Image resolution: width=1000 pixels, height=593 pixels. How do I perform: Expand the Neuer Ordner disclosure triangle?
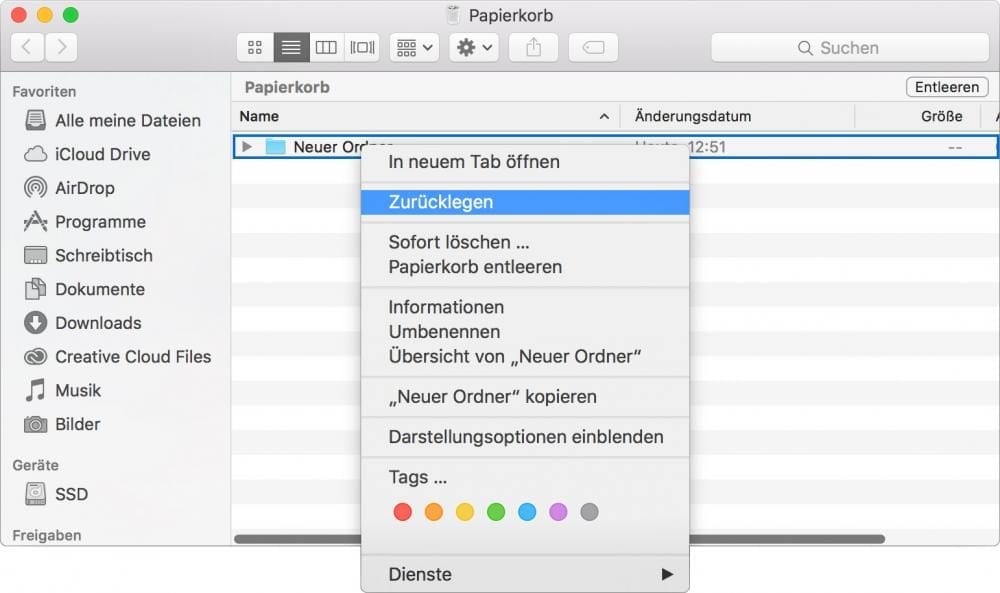247,146
